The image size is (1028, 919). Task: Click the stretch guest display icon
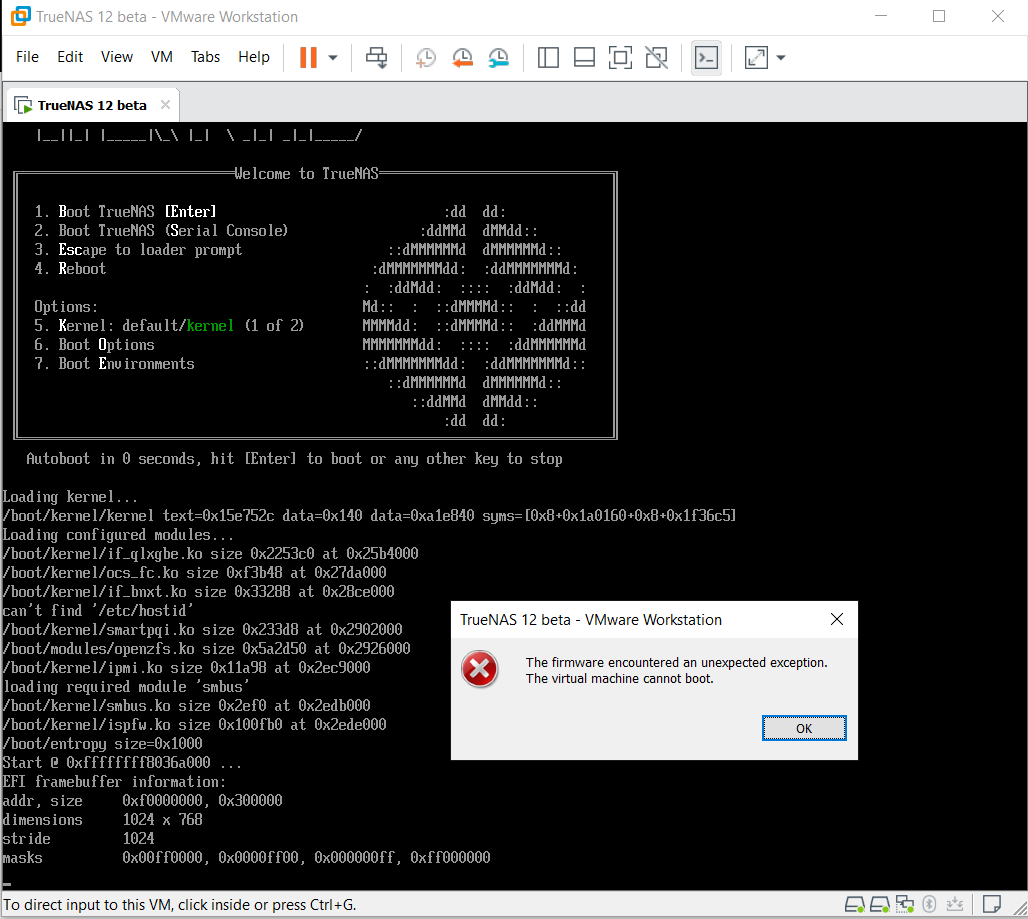757,58
